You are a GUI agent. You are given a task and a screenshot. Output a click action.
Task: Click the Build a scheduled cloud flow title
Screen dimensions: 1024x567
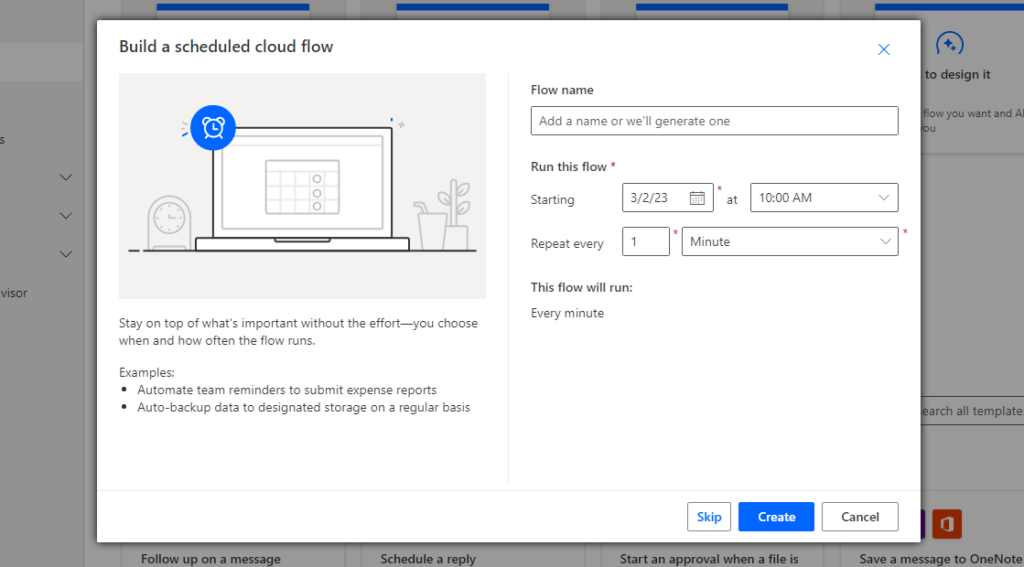pyautogui.click(x=226, y=46)
